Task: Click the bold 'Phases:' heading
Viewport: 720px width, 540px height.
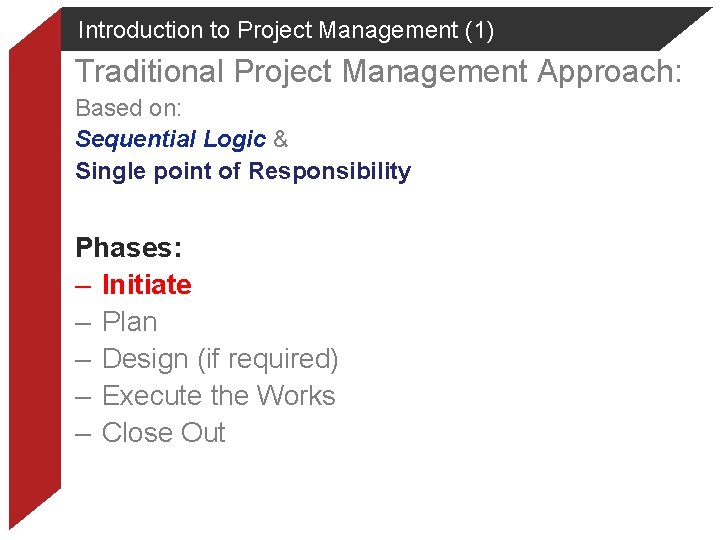Action: (x=128, y=247)
